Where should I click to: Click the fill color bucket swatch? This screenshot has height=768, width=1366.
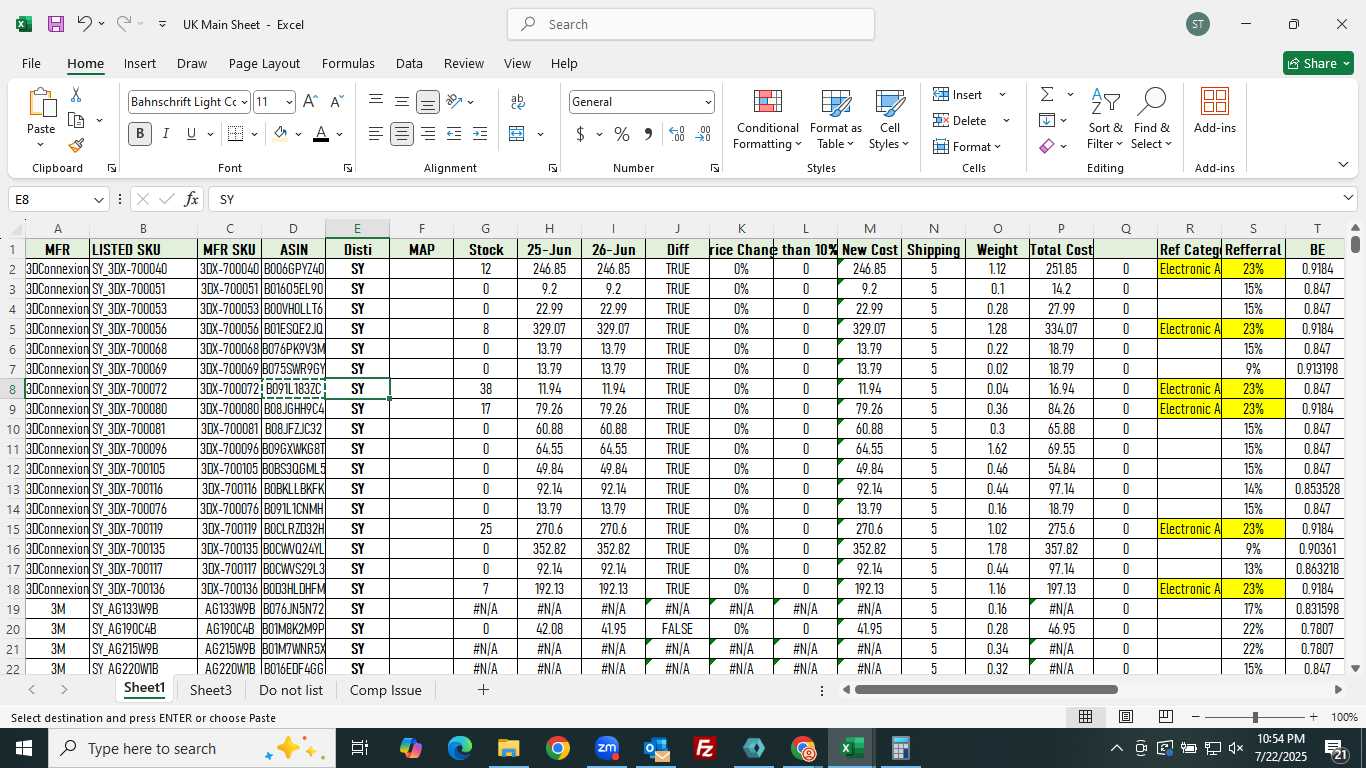pyautogui.click(x=281, y=134)
